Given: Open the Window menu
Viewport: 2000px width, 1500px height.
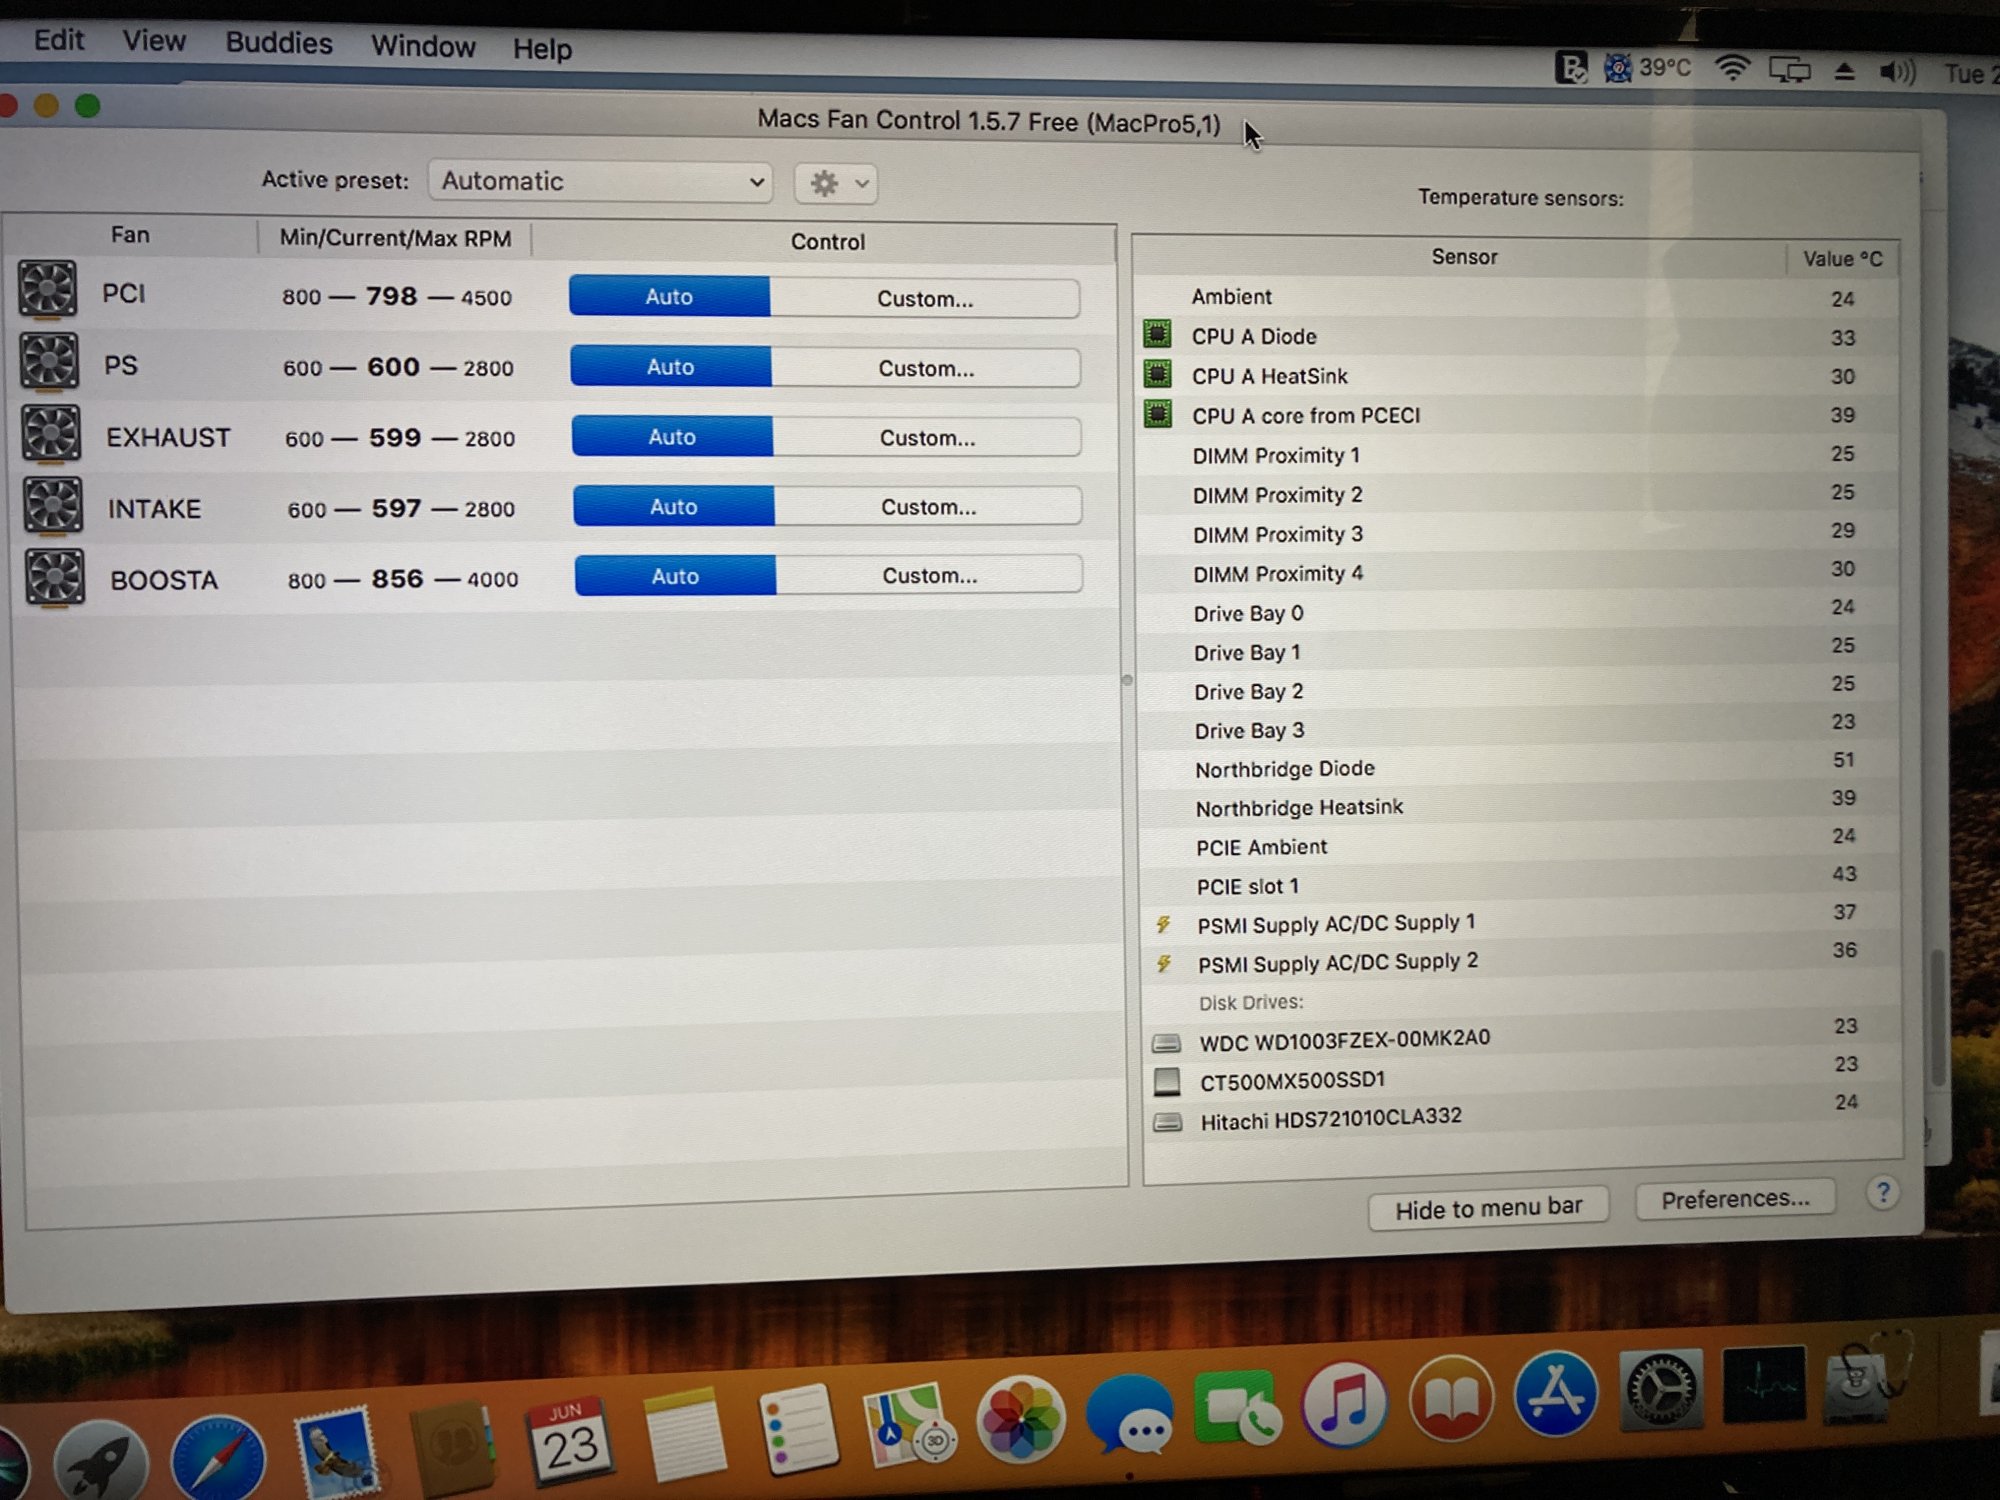Looking at the screenshot, I should pyautogui.click(x=423, y=46).
